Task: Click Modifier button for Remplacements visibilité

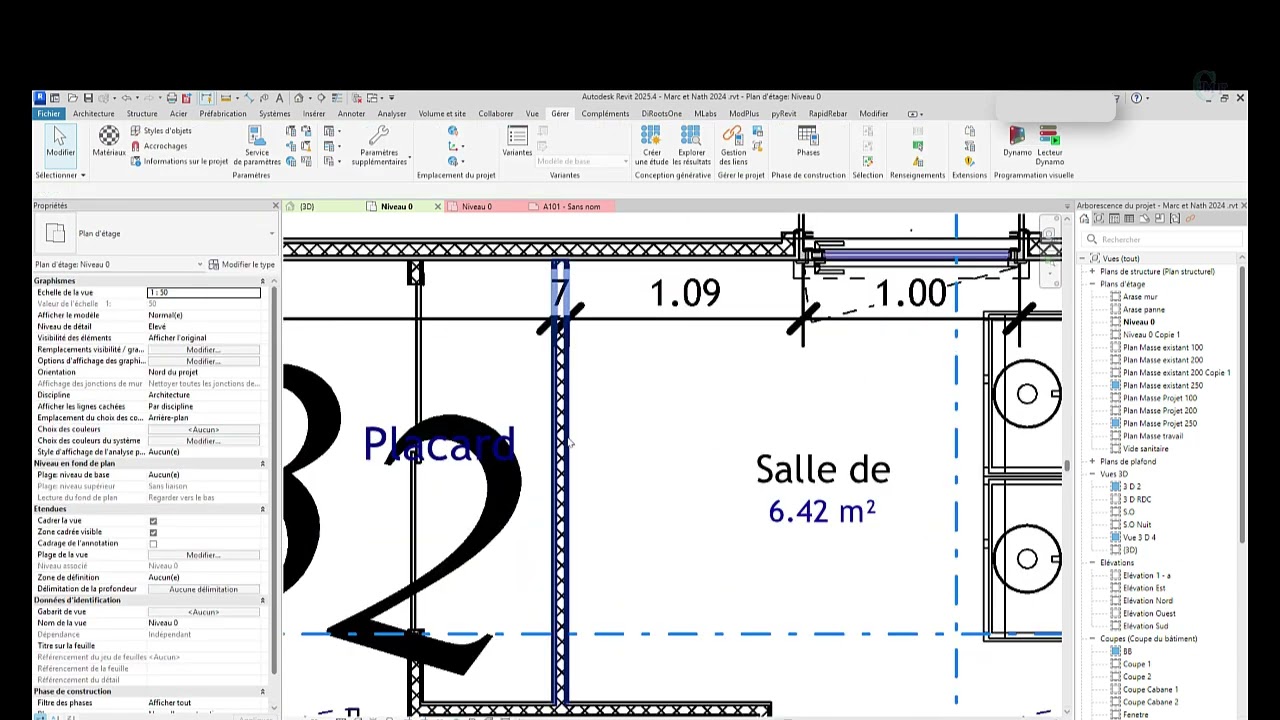Action: 204,350
